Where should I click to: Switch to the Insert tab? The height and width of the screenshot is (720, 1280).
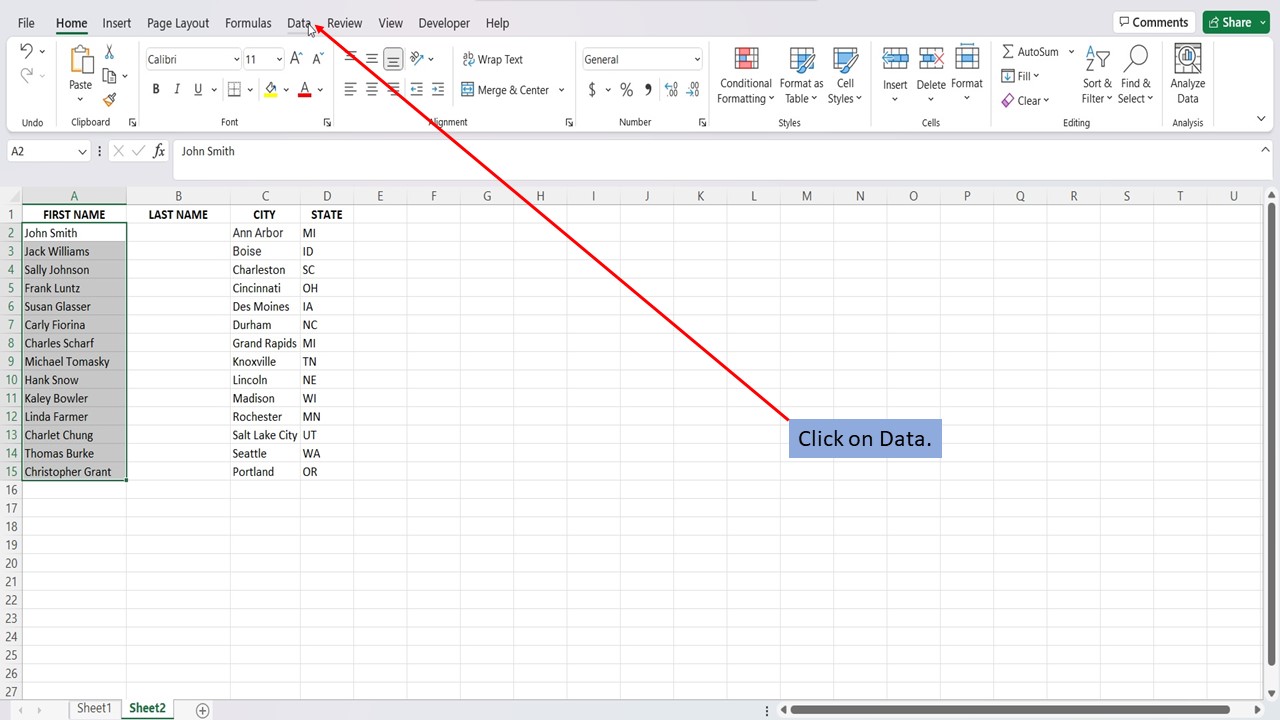pos(117,23)
